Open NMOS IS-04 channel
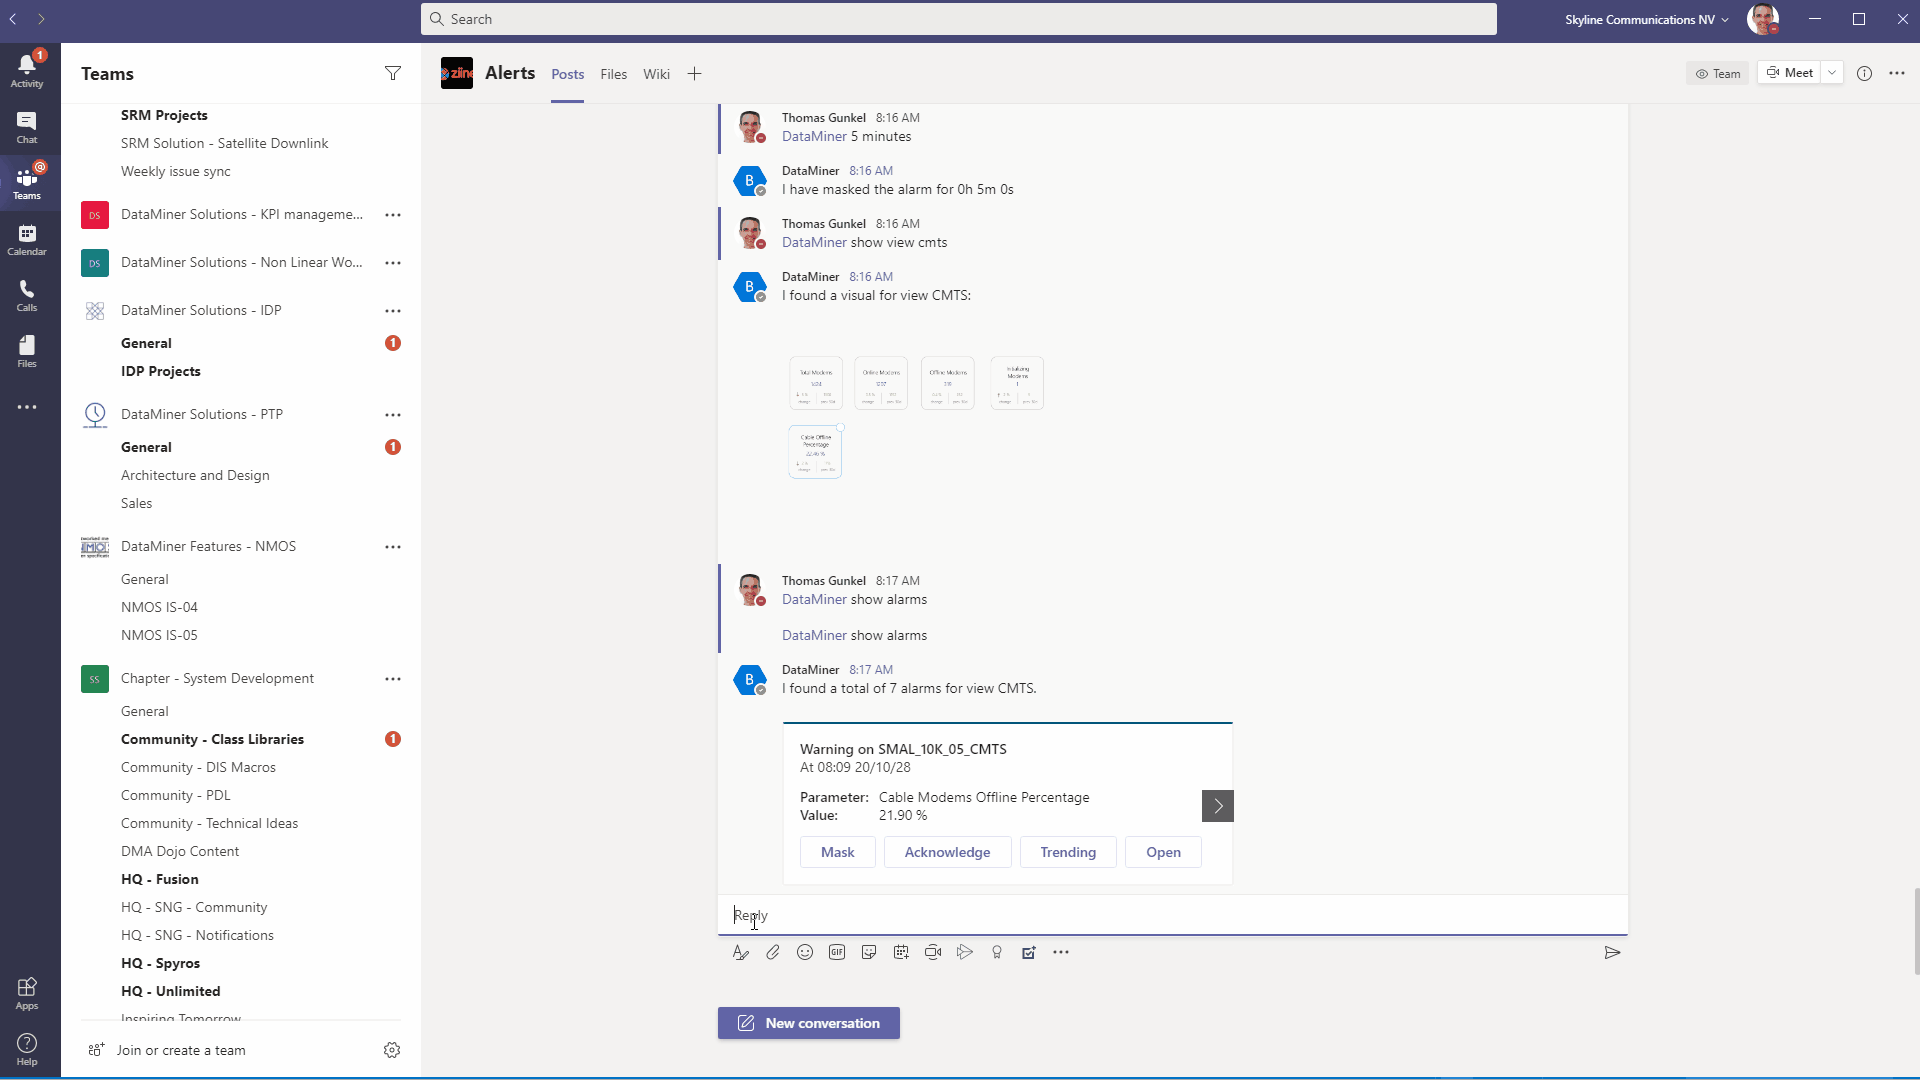This screenshot has width=1920, height=1080. pyautogui.click(x=159, y=607)
